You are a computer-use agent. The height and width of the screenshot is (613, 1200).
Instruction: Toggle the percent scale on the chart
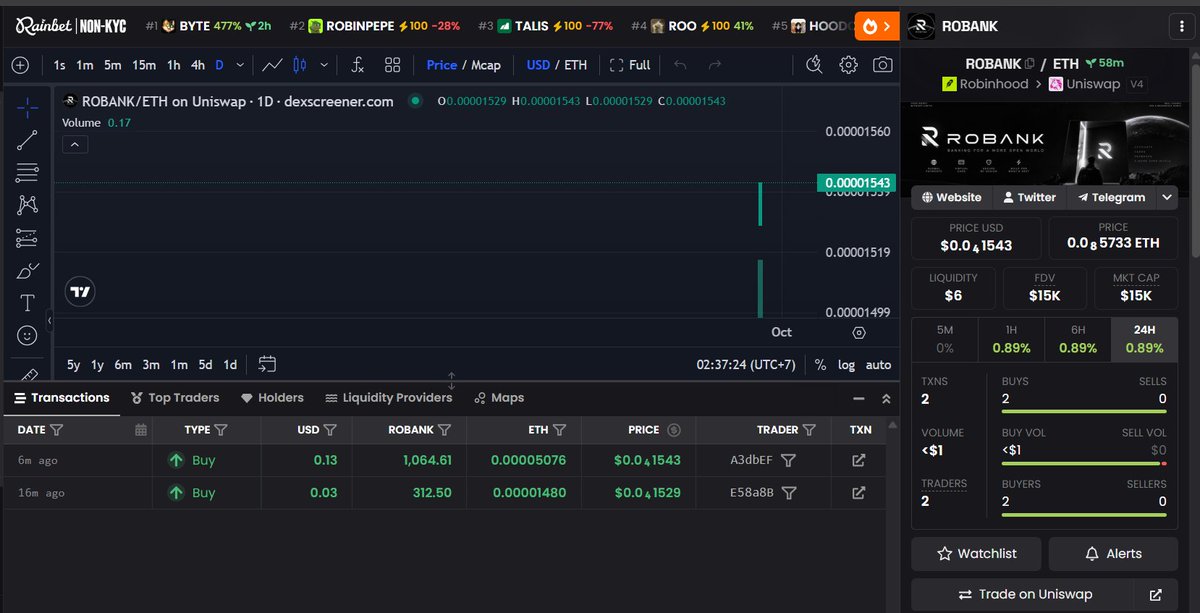click(820, 365)
